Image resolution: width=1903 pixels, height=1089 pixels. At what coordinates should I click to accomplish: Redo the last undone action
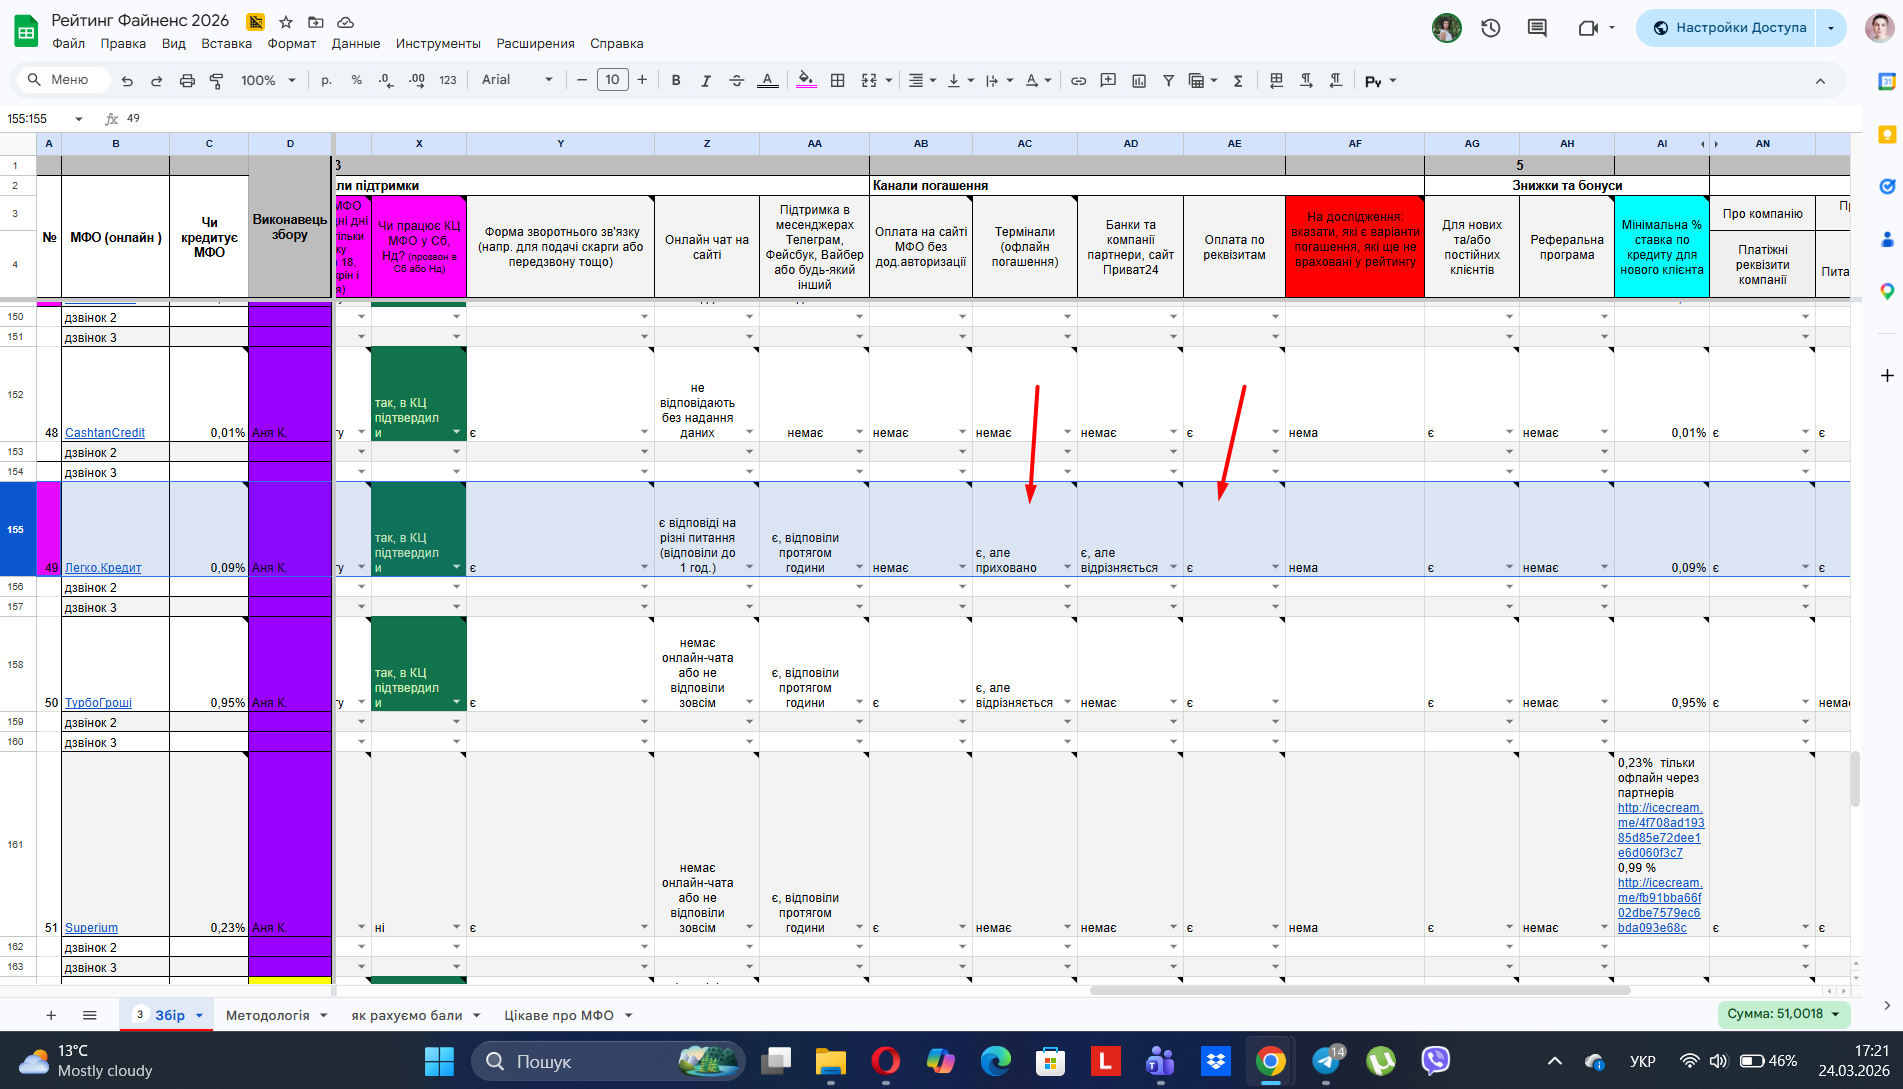156,81
